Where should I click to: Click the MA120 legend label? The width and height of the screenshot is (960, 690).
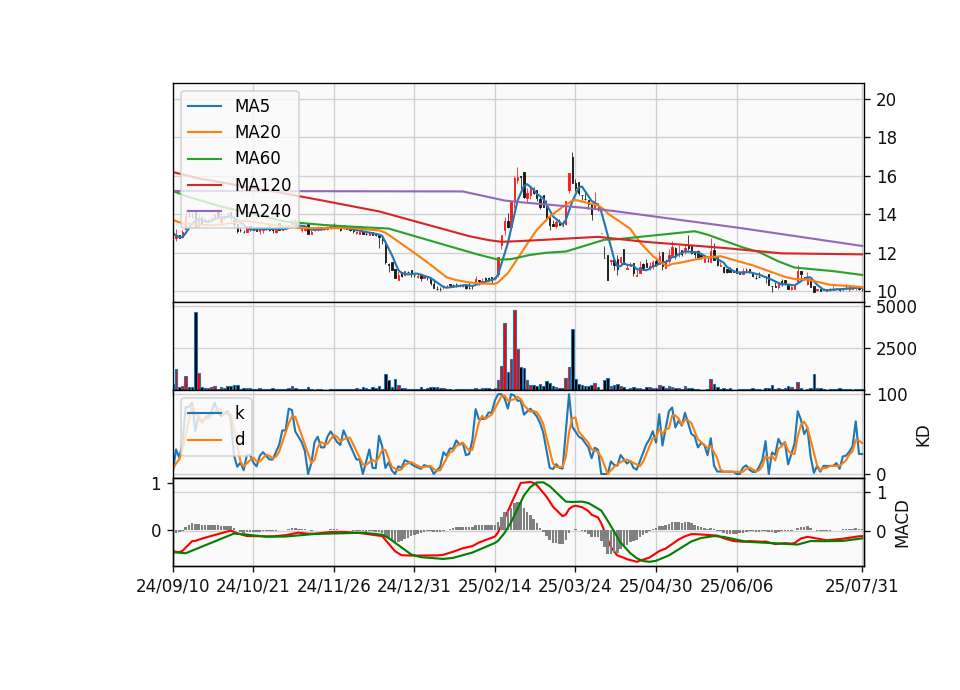tap(263, 185)
